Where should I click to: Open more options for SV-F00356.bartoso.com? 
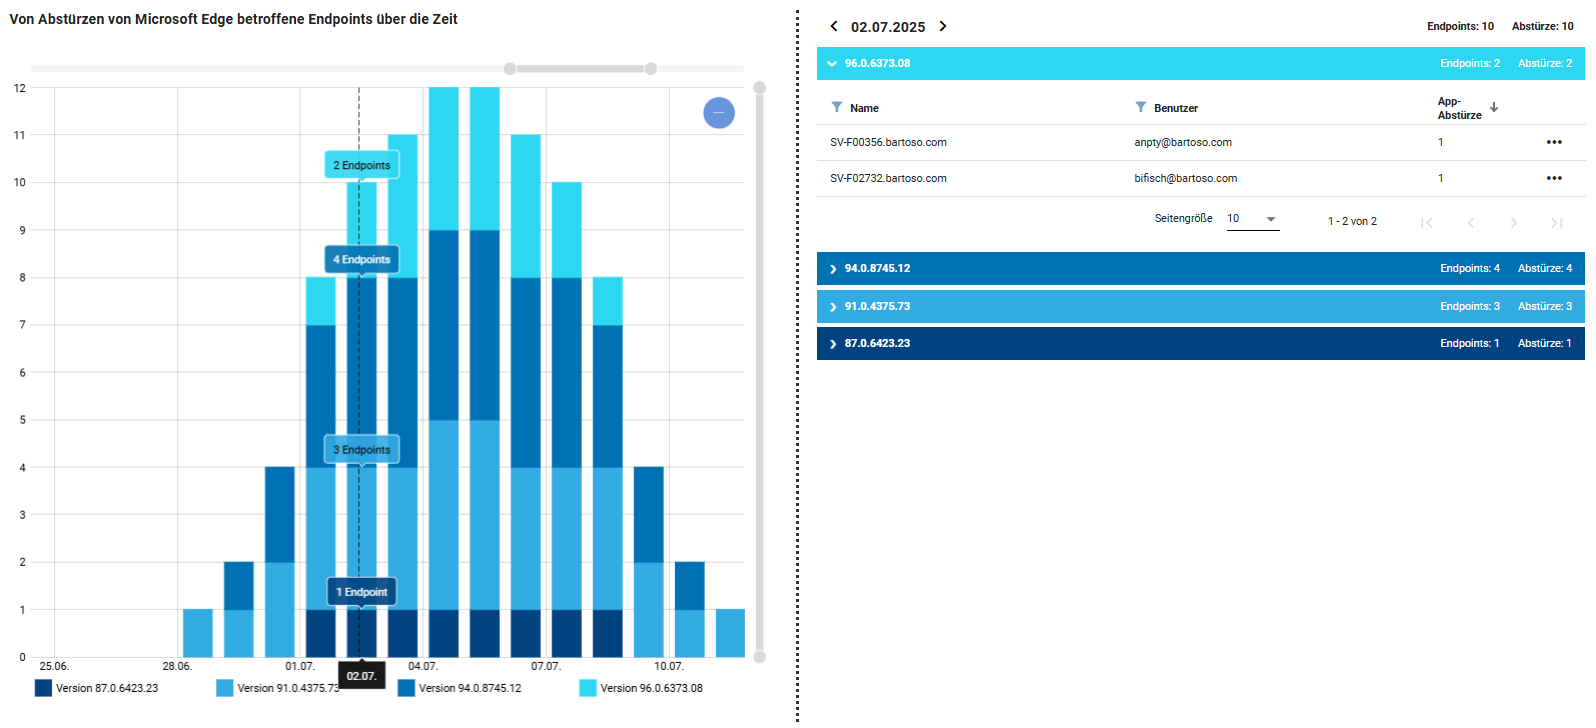coord(1554,142)
